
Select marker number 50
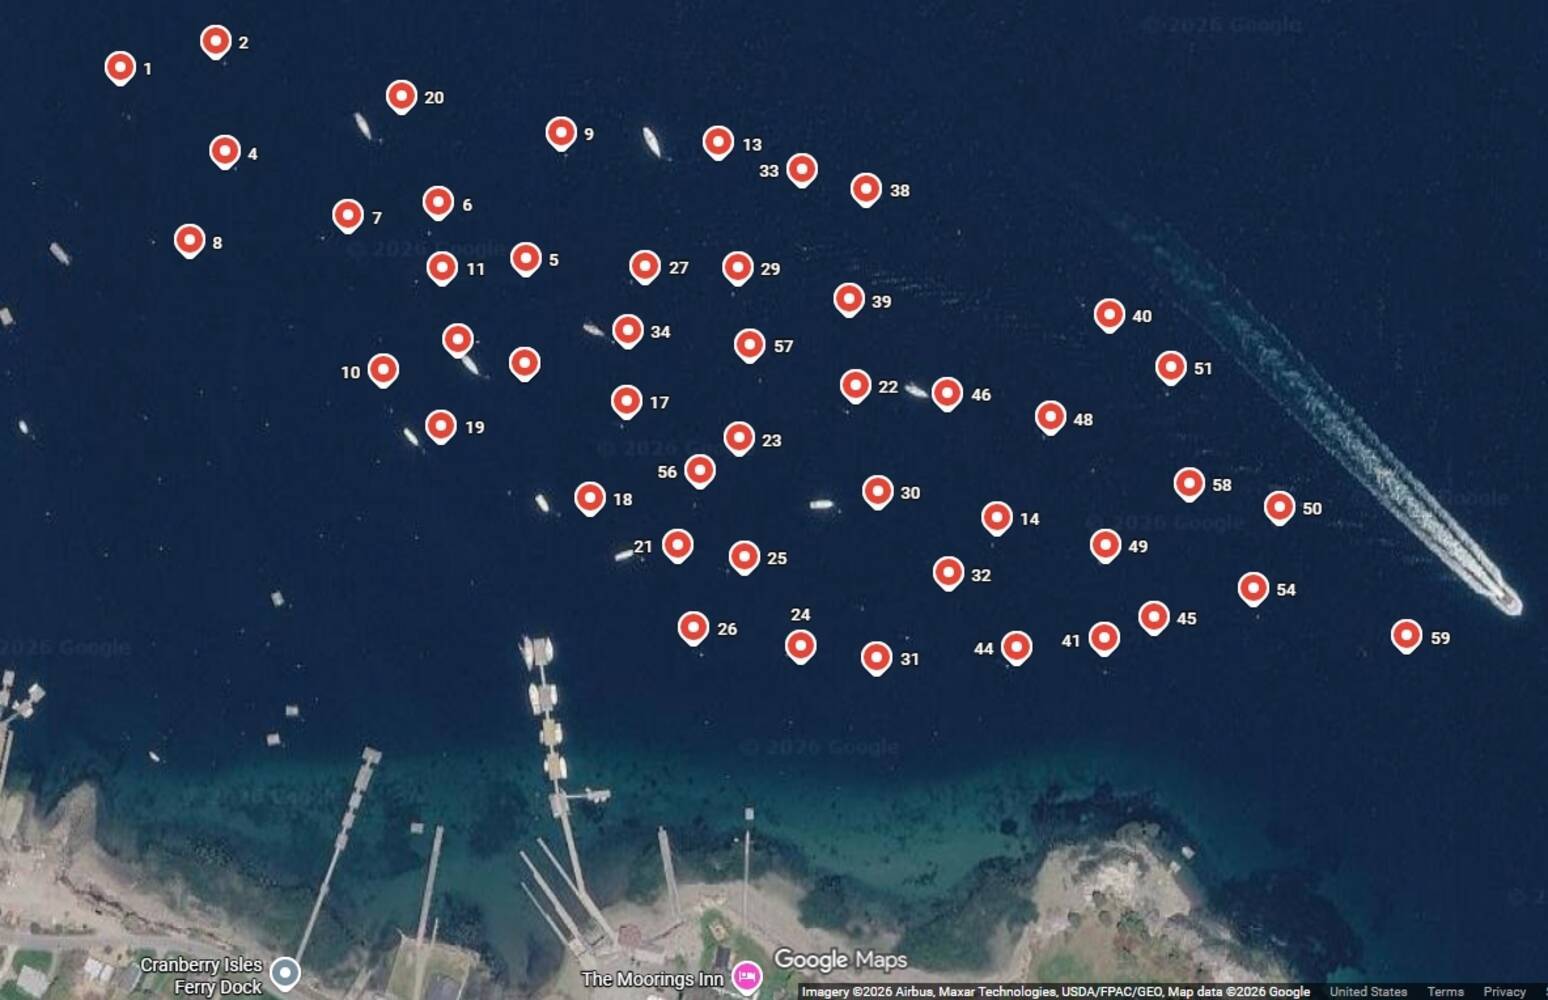click(x=1279, y=508)
